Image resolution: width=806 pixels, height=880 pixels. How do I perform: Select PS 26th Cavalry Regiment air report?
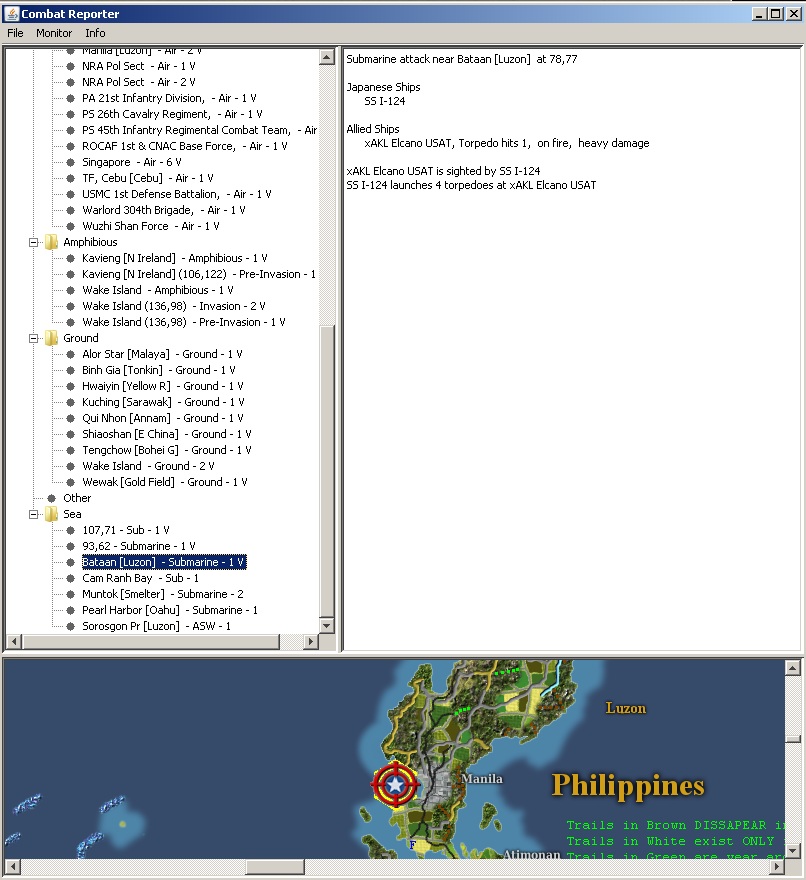pos(172,114)
